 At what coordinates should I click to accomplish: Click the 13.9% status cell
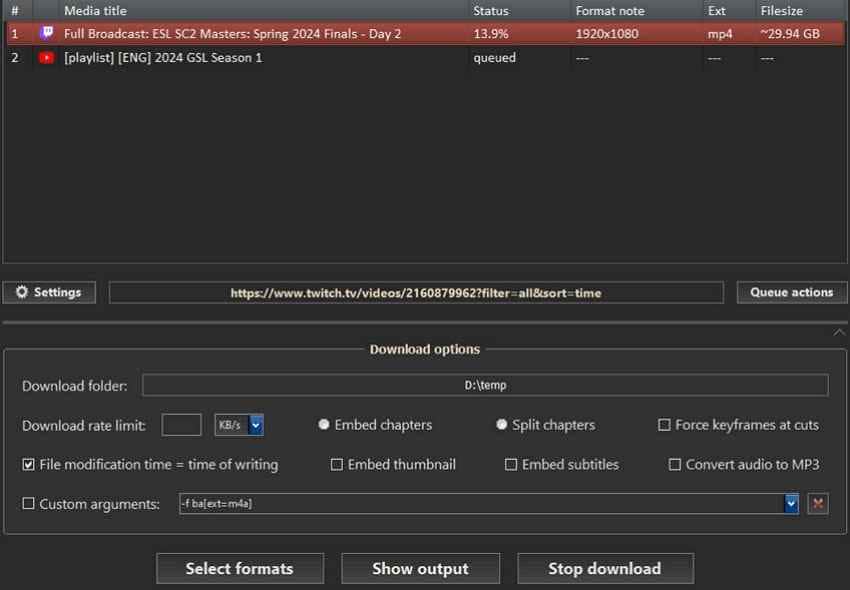coord(491,34)
